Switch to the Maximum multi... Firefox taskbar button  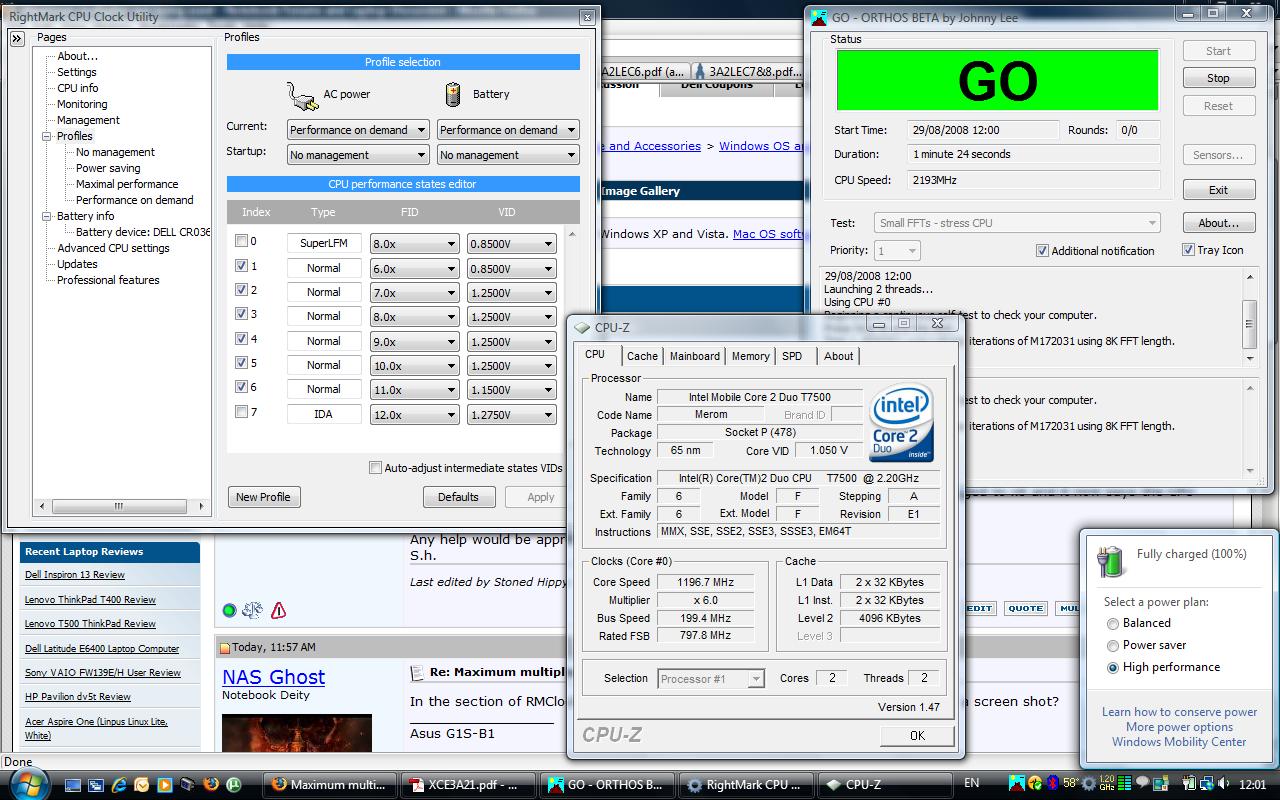pos(329,785)
